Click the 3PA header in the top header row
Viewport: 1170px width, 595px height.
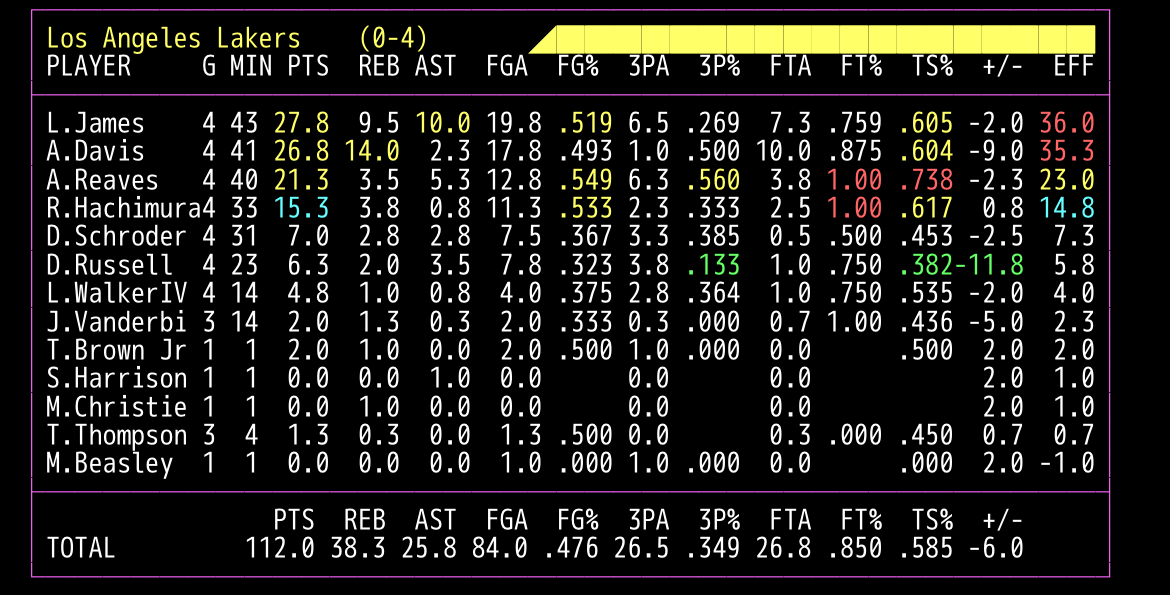click(x=648, y=66)
